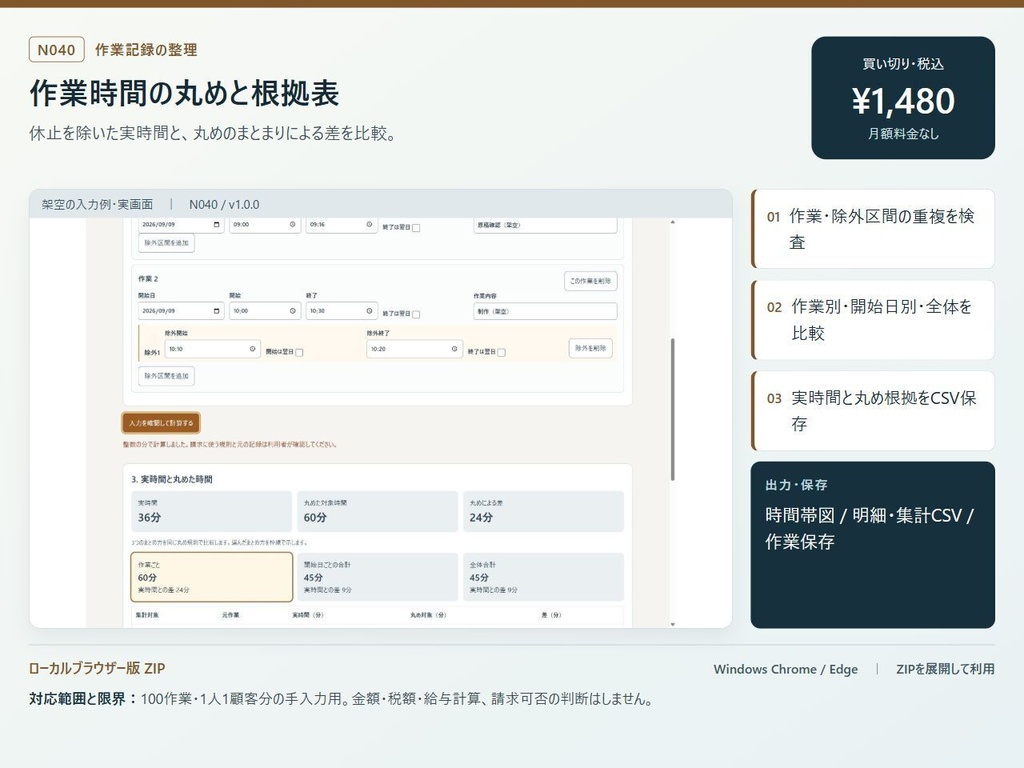Open calendar icon in top-row date field
The image size is (1024, 768).
point(217,224)
